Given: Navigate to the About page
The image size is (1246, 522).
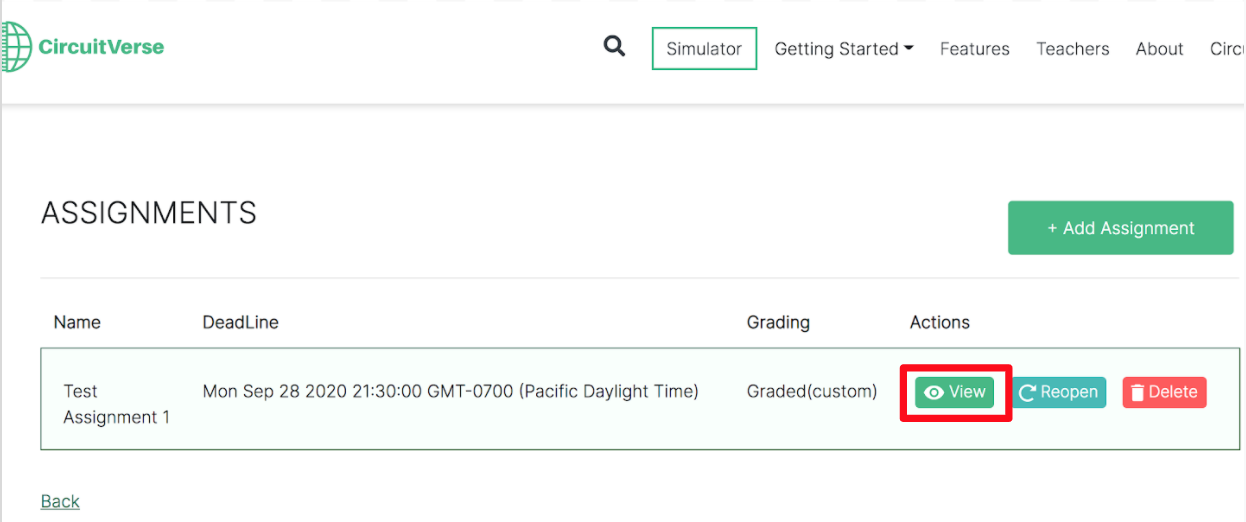Looking at the screenshot, I should 1159,49.
